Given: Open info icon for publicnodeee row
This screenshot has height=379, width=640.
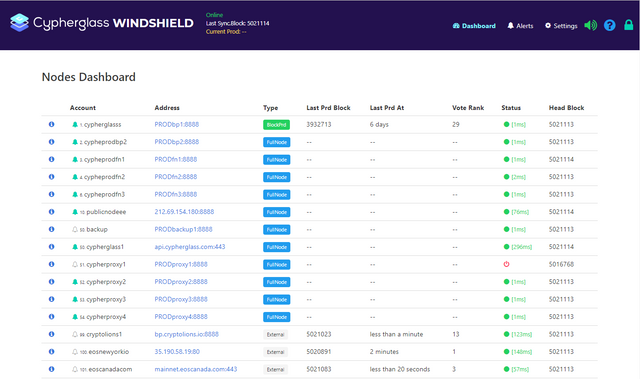Looking at the screenshot, I should 51,212.
